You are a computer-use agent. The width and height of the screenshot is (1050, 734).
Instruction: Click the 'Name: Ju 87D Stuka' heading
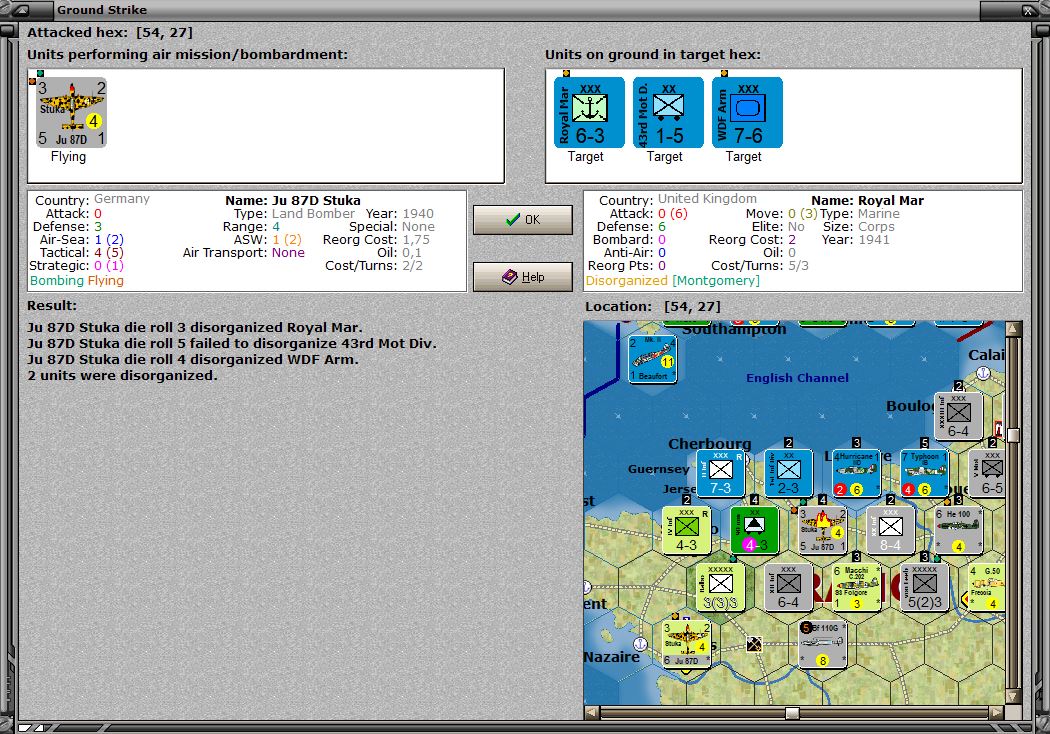(x=293, y=200)
